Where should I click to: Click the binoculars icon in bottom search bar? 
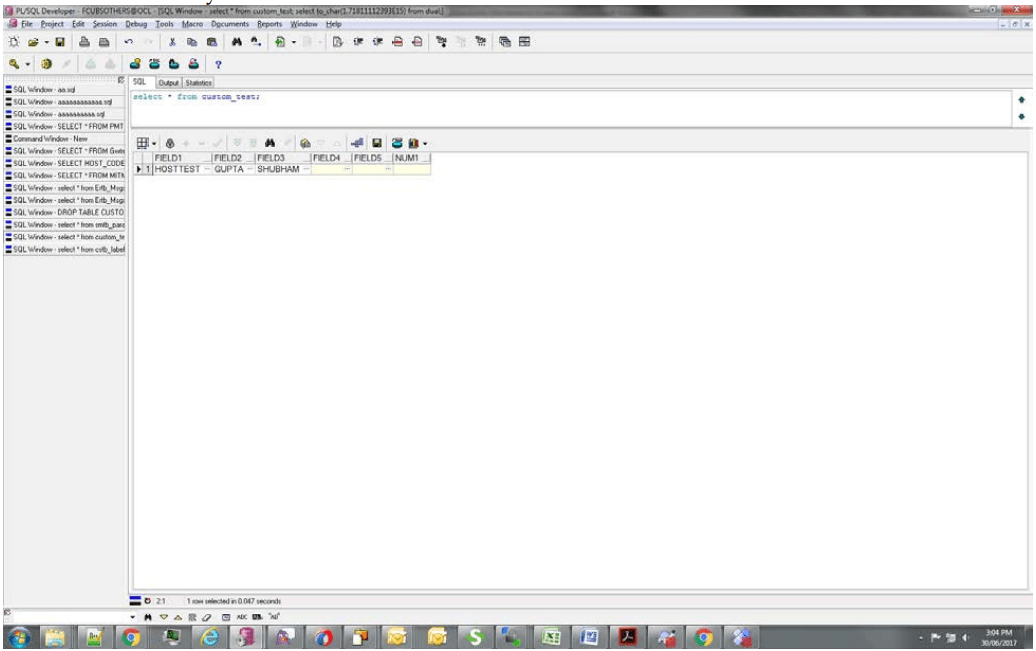coord(148,617)
